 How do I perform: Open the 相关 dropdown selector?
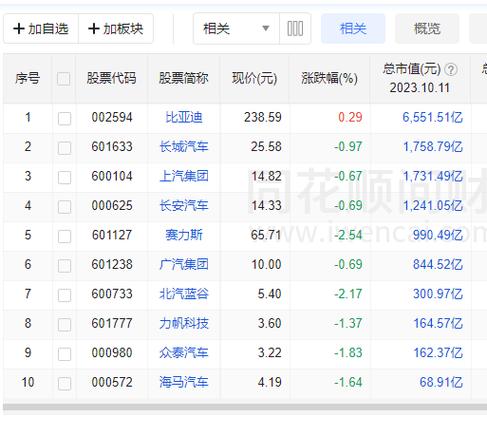coord(236,29)
